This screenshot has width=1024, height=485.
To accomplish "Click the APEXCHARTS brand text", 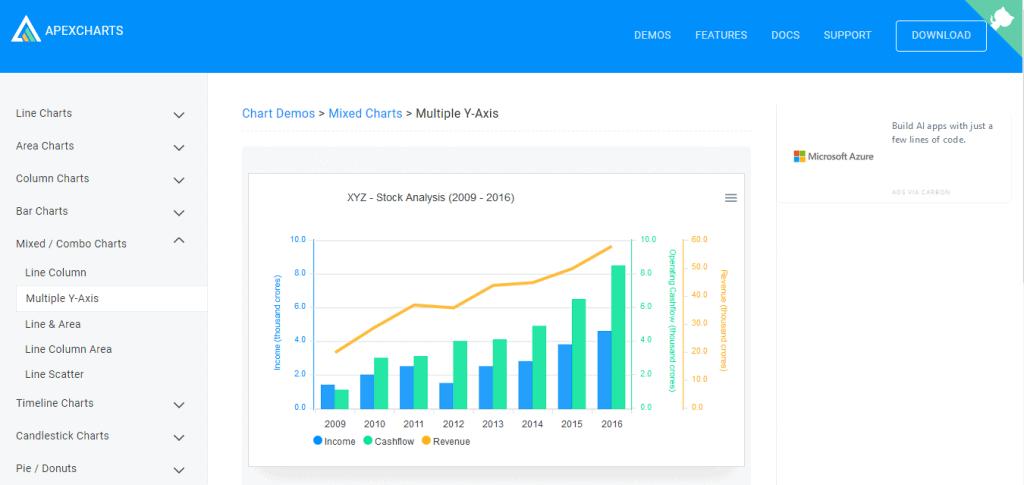I will point(84,30).
